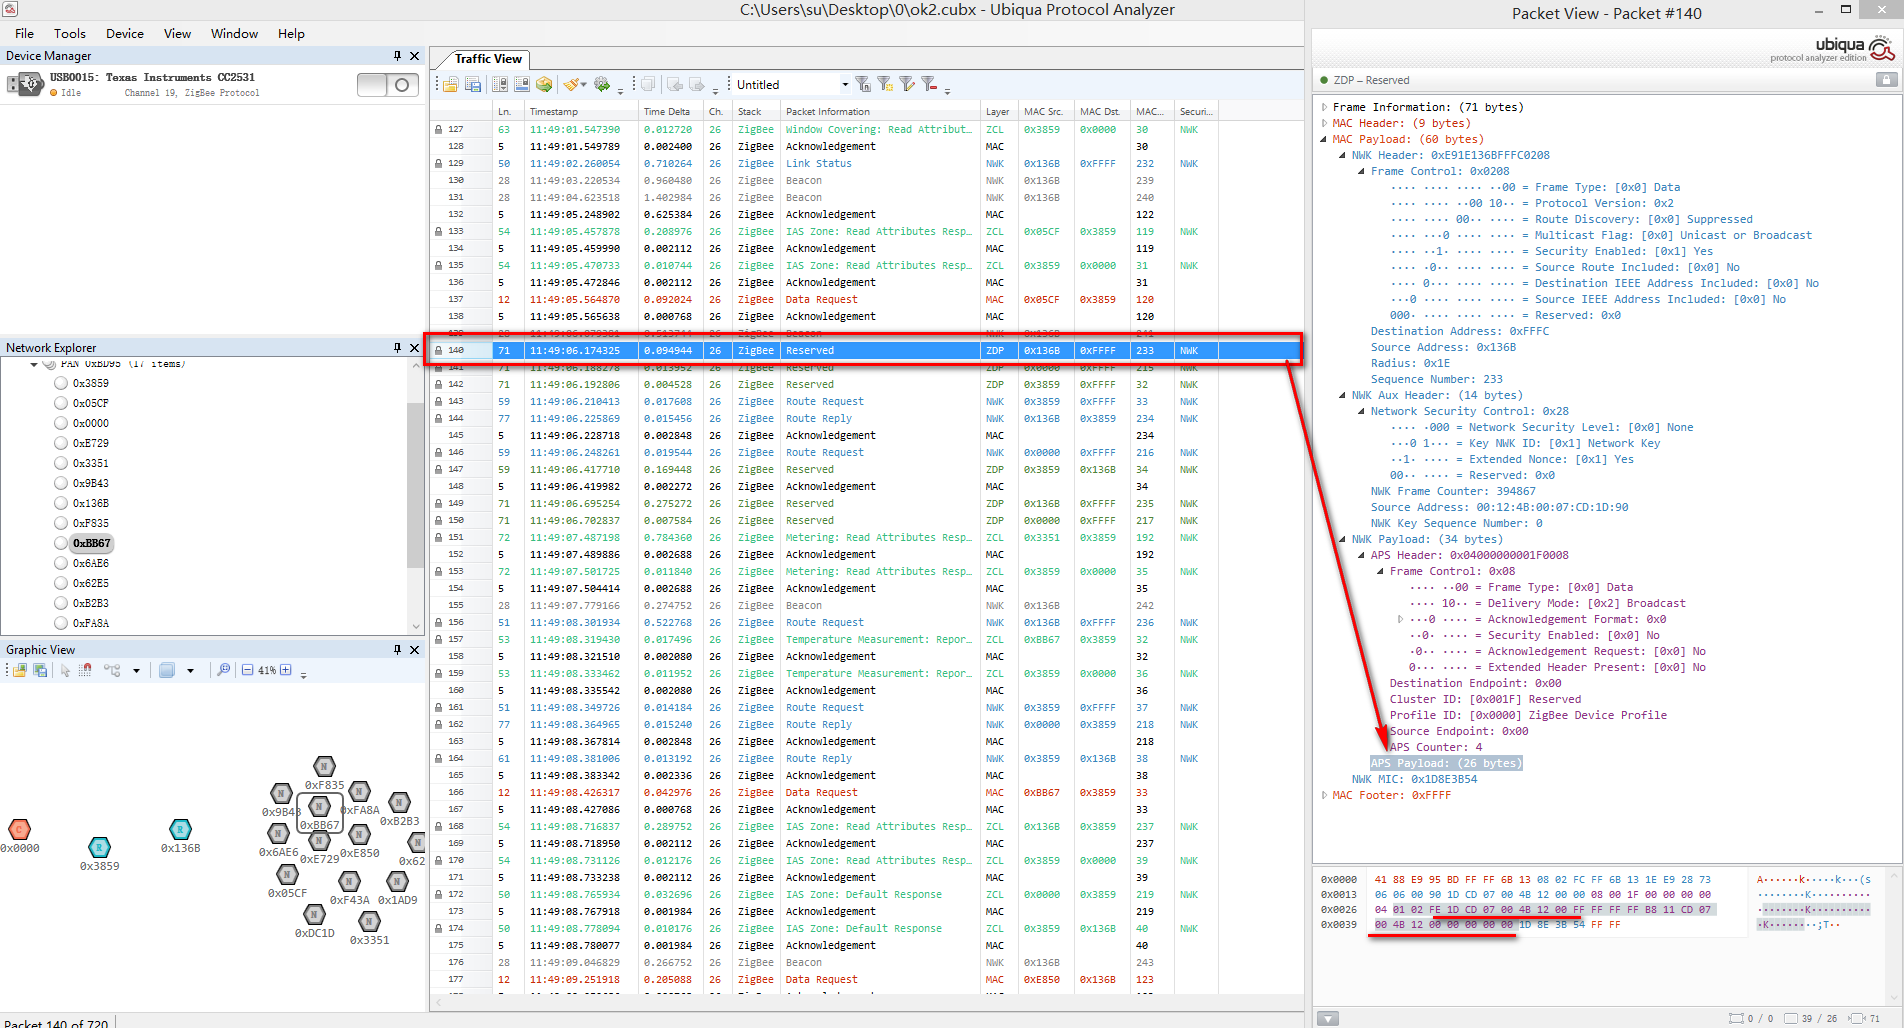The height and width of the screenshot is (1028, 1904).
Task: Toggle the CC2531 device capture switch
Action: [388, 85]
